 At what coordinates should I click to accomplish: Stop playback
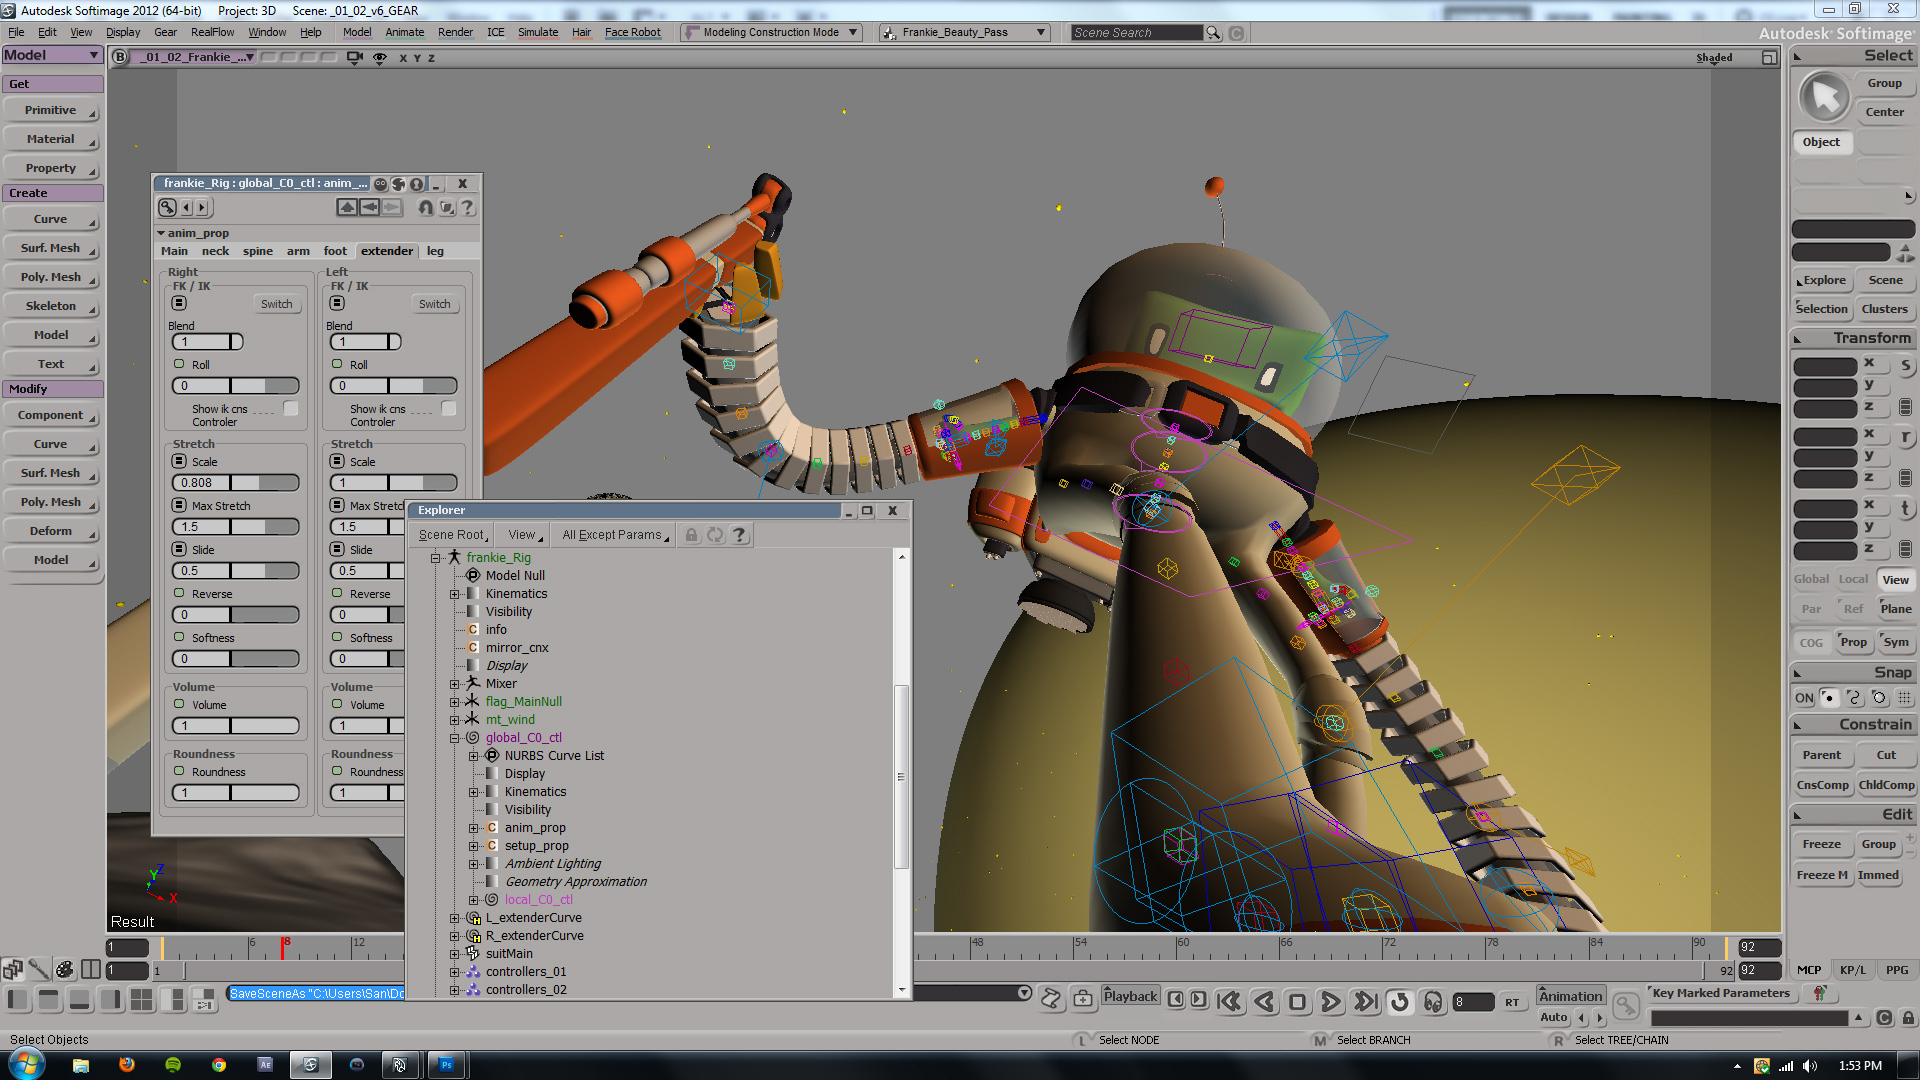click(1297, 1001)
